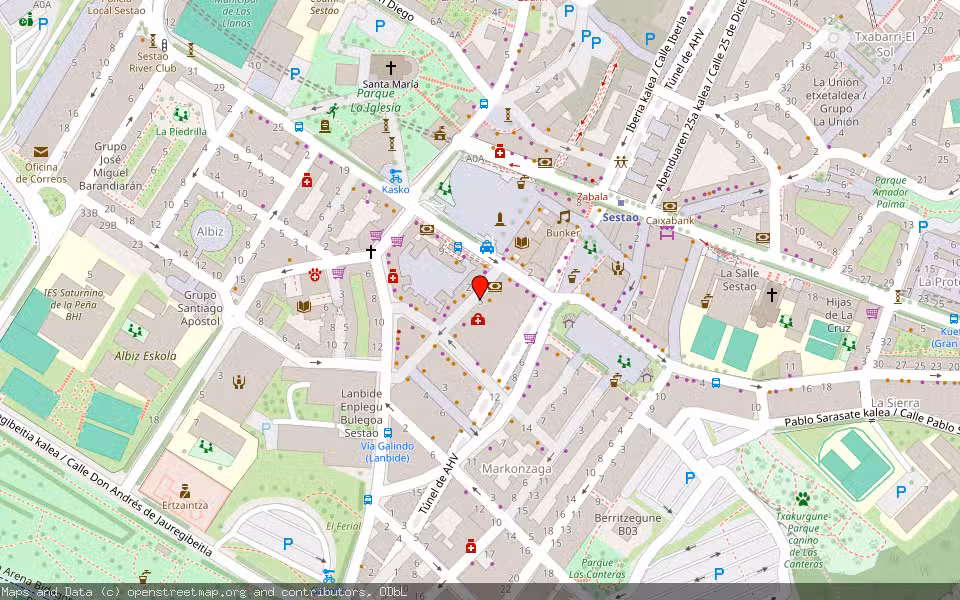Select the toilets icon on Iberia kalea
Screen dimensions: 960x600
pos(621,163)
